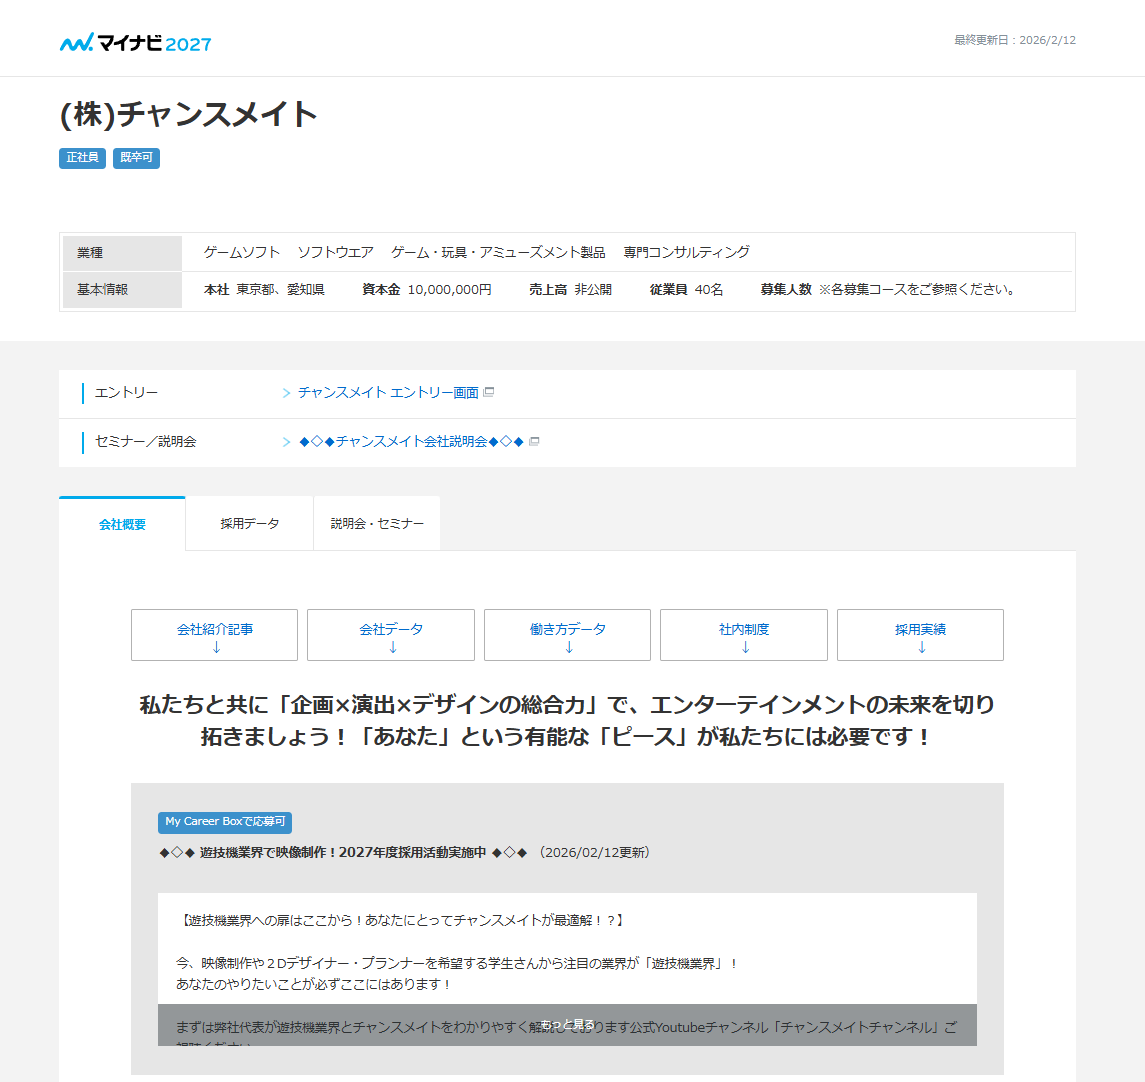Click chevron before チャンスメイト会社説明会
This screenshot has height=1082, width=1145.
click(x=286, y=442)
